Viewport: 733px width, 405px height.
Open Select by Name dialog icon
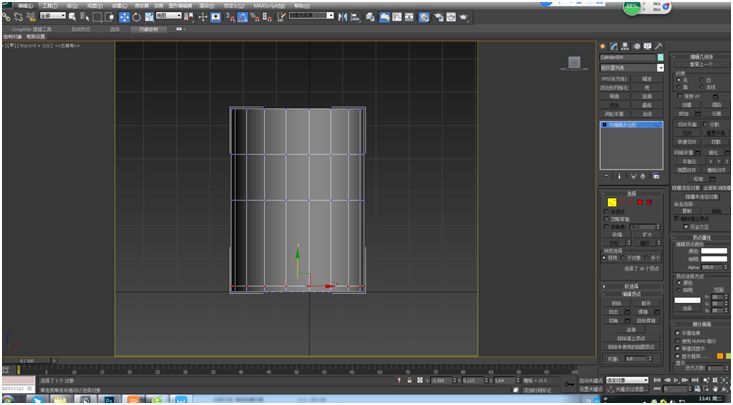click(x=85, y=17)
